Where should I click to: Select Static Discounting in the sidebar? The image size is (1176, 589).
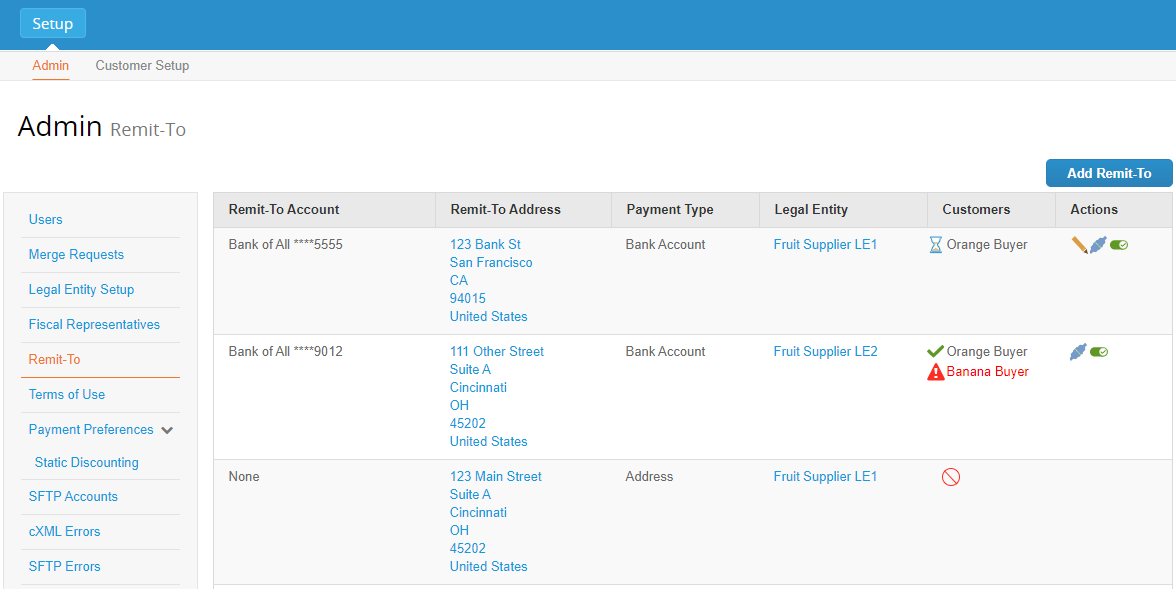tap(86, 463)
